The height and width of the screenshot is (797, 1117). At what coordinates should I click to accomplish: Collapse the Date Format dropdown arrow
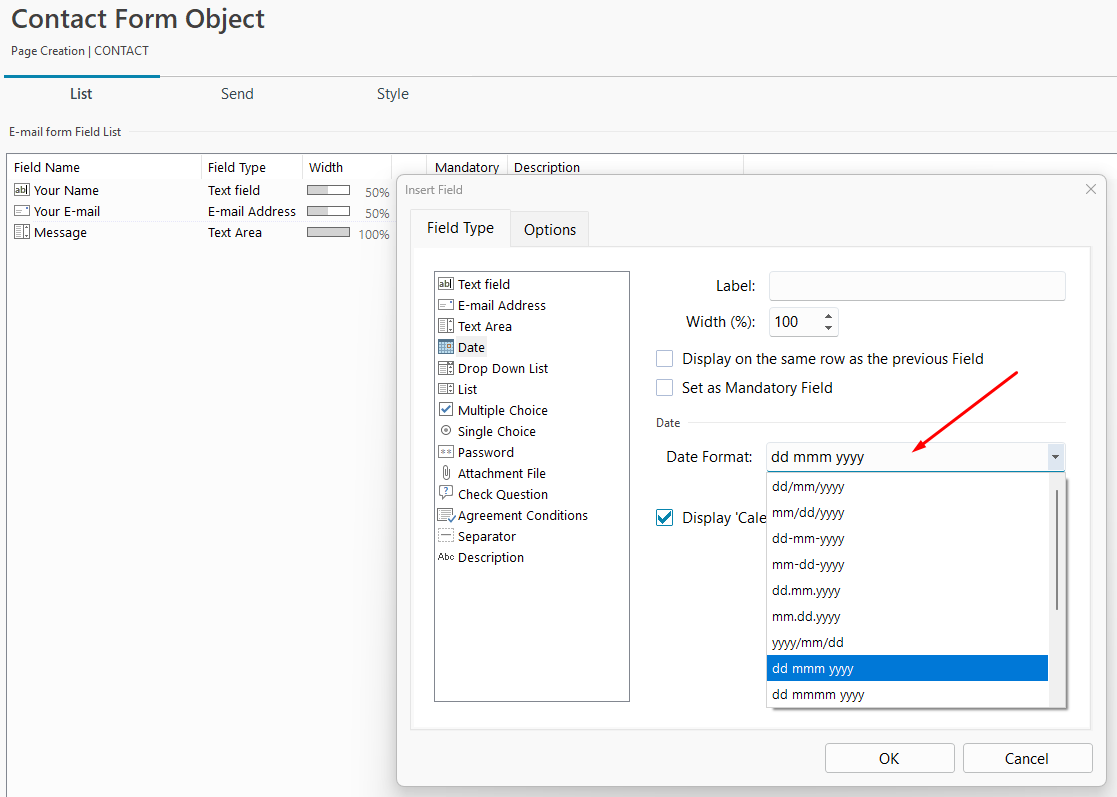click(1055, 457)
